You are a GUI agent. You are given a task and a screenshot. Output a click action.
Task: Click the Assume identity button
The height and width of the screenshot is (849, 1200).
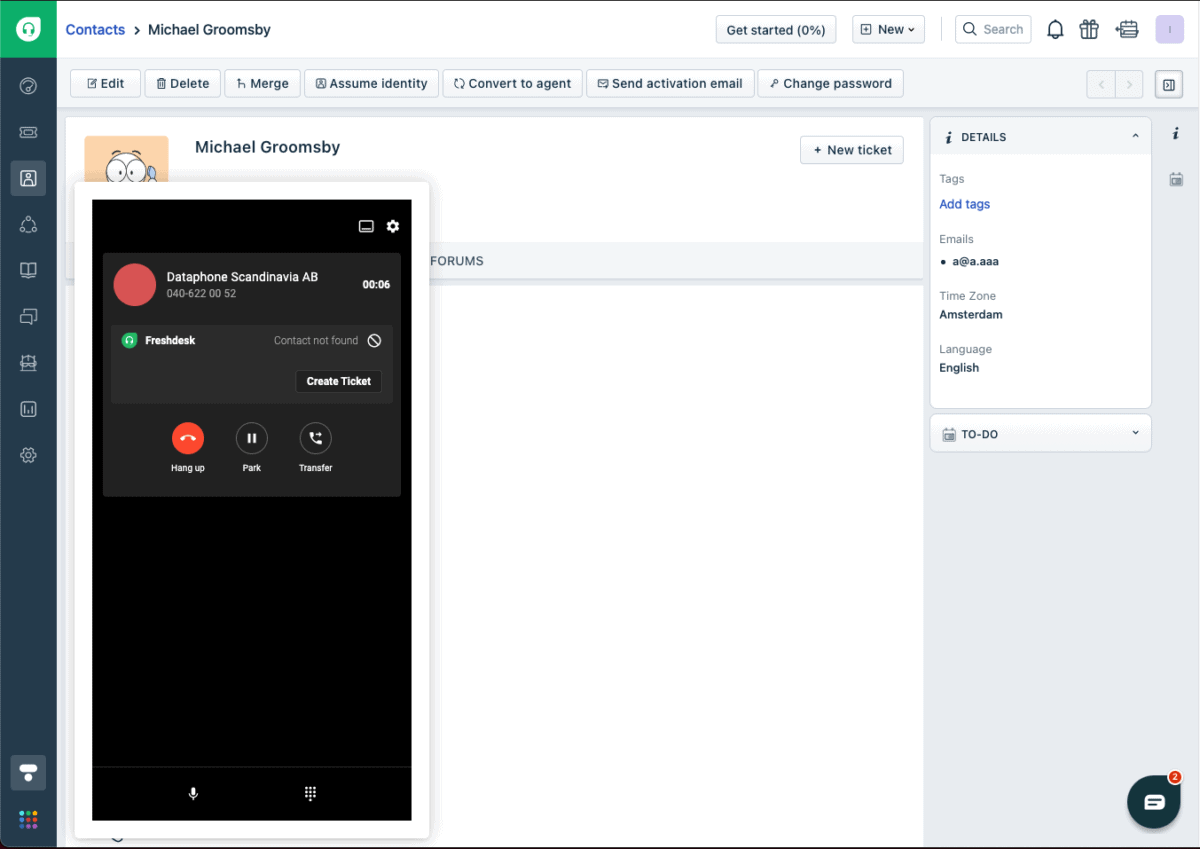(x=371, y=84)
